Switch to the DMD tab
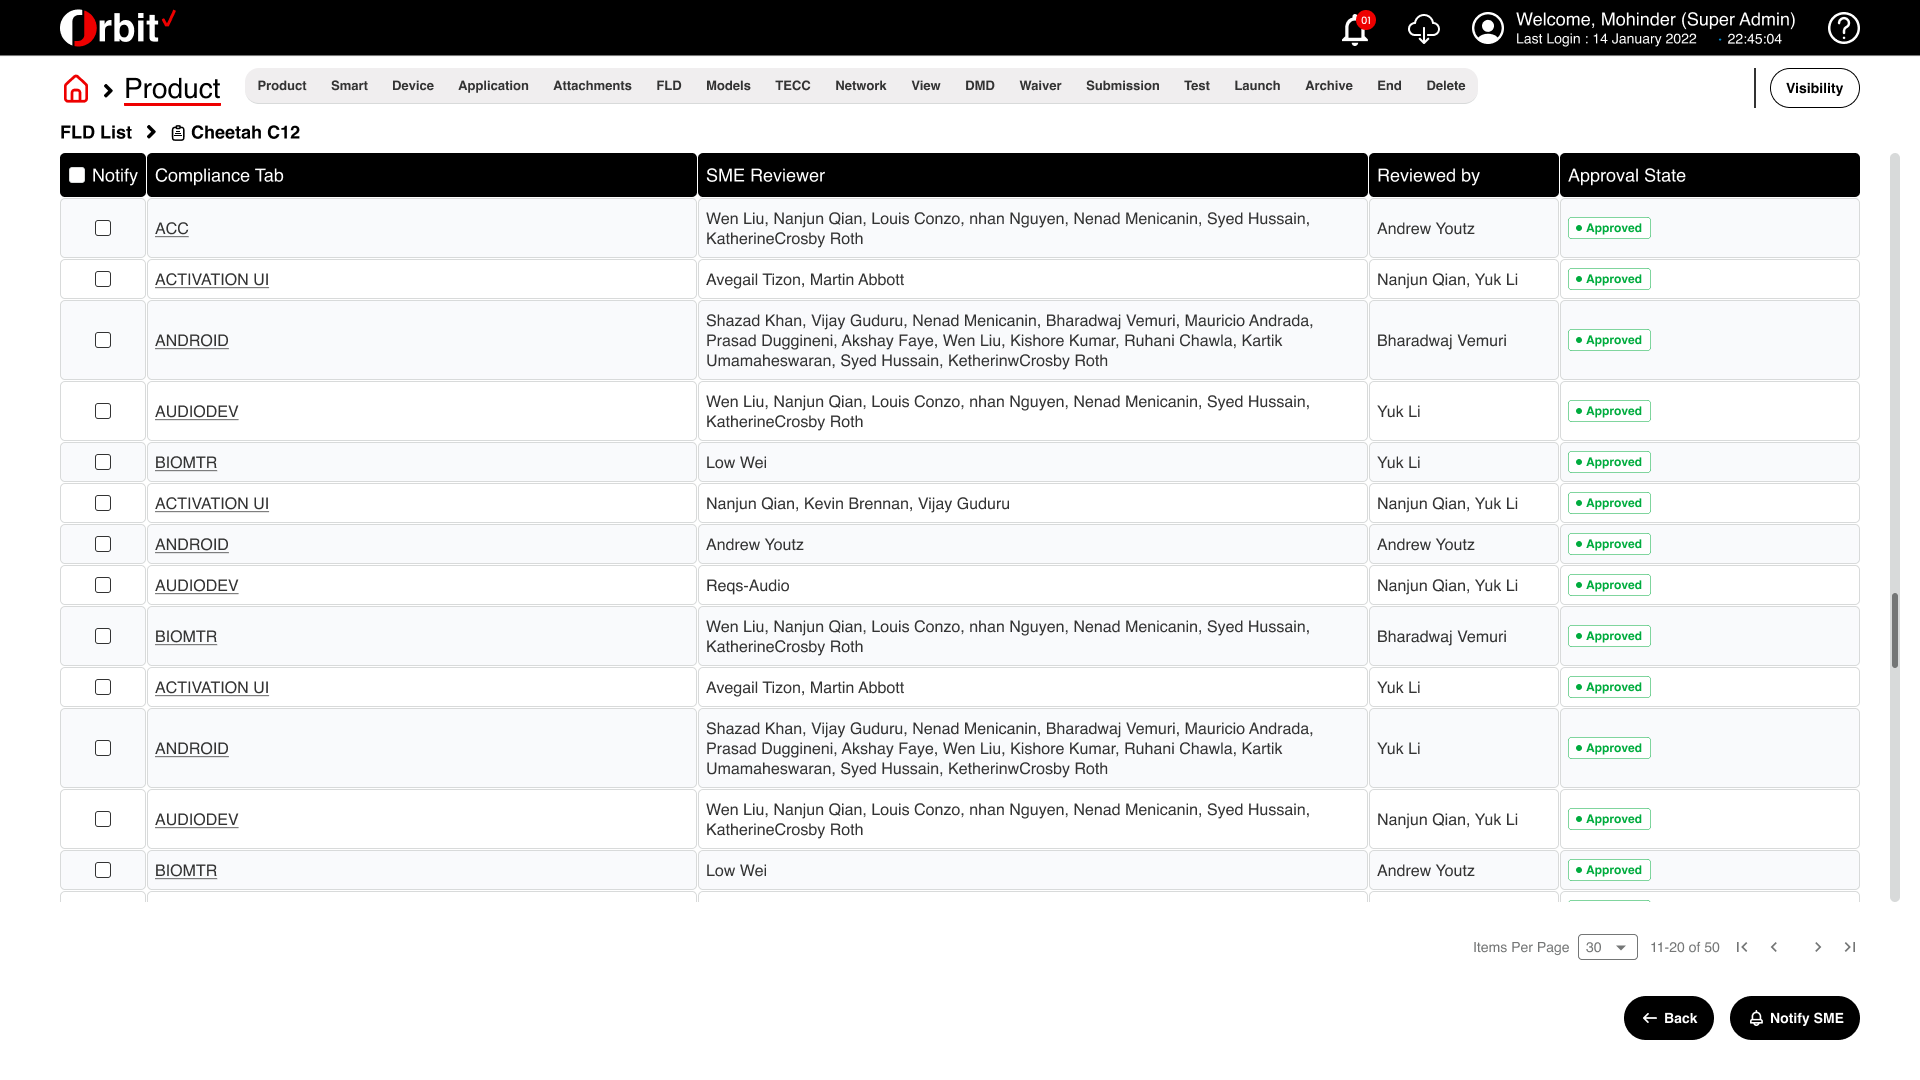 980,86
